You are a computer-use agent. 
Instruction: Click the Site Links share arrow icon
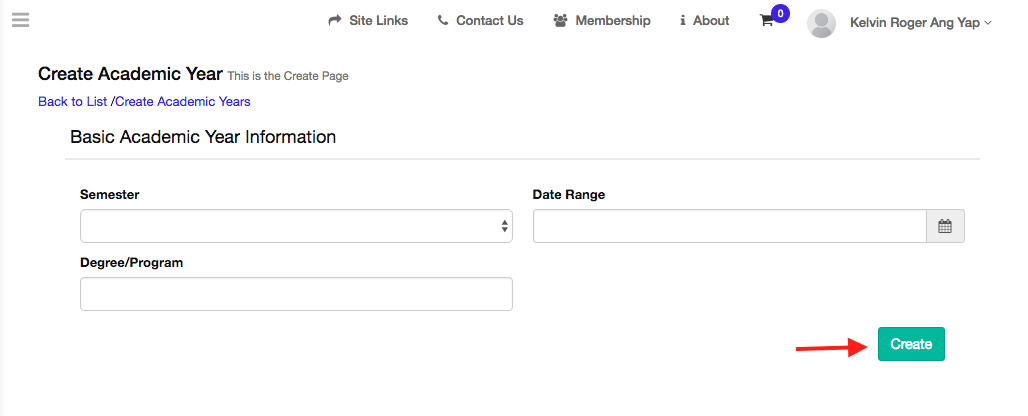[335, 21]
